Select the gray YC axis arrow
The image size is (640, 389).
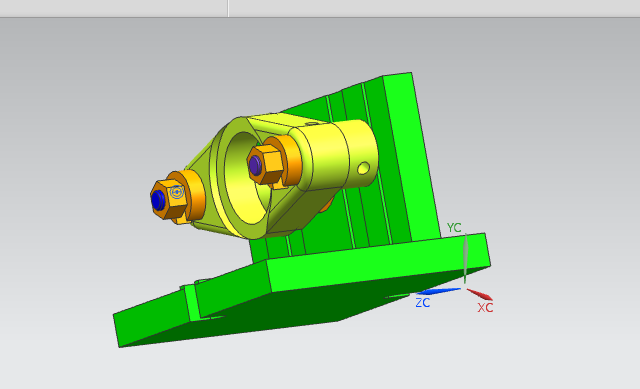coord(465,258)
